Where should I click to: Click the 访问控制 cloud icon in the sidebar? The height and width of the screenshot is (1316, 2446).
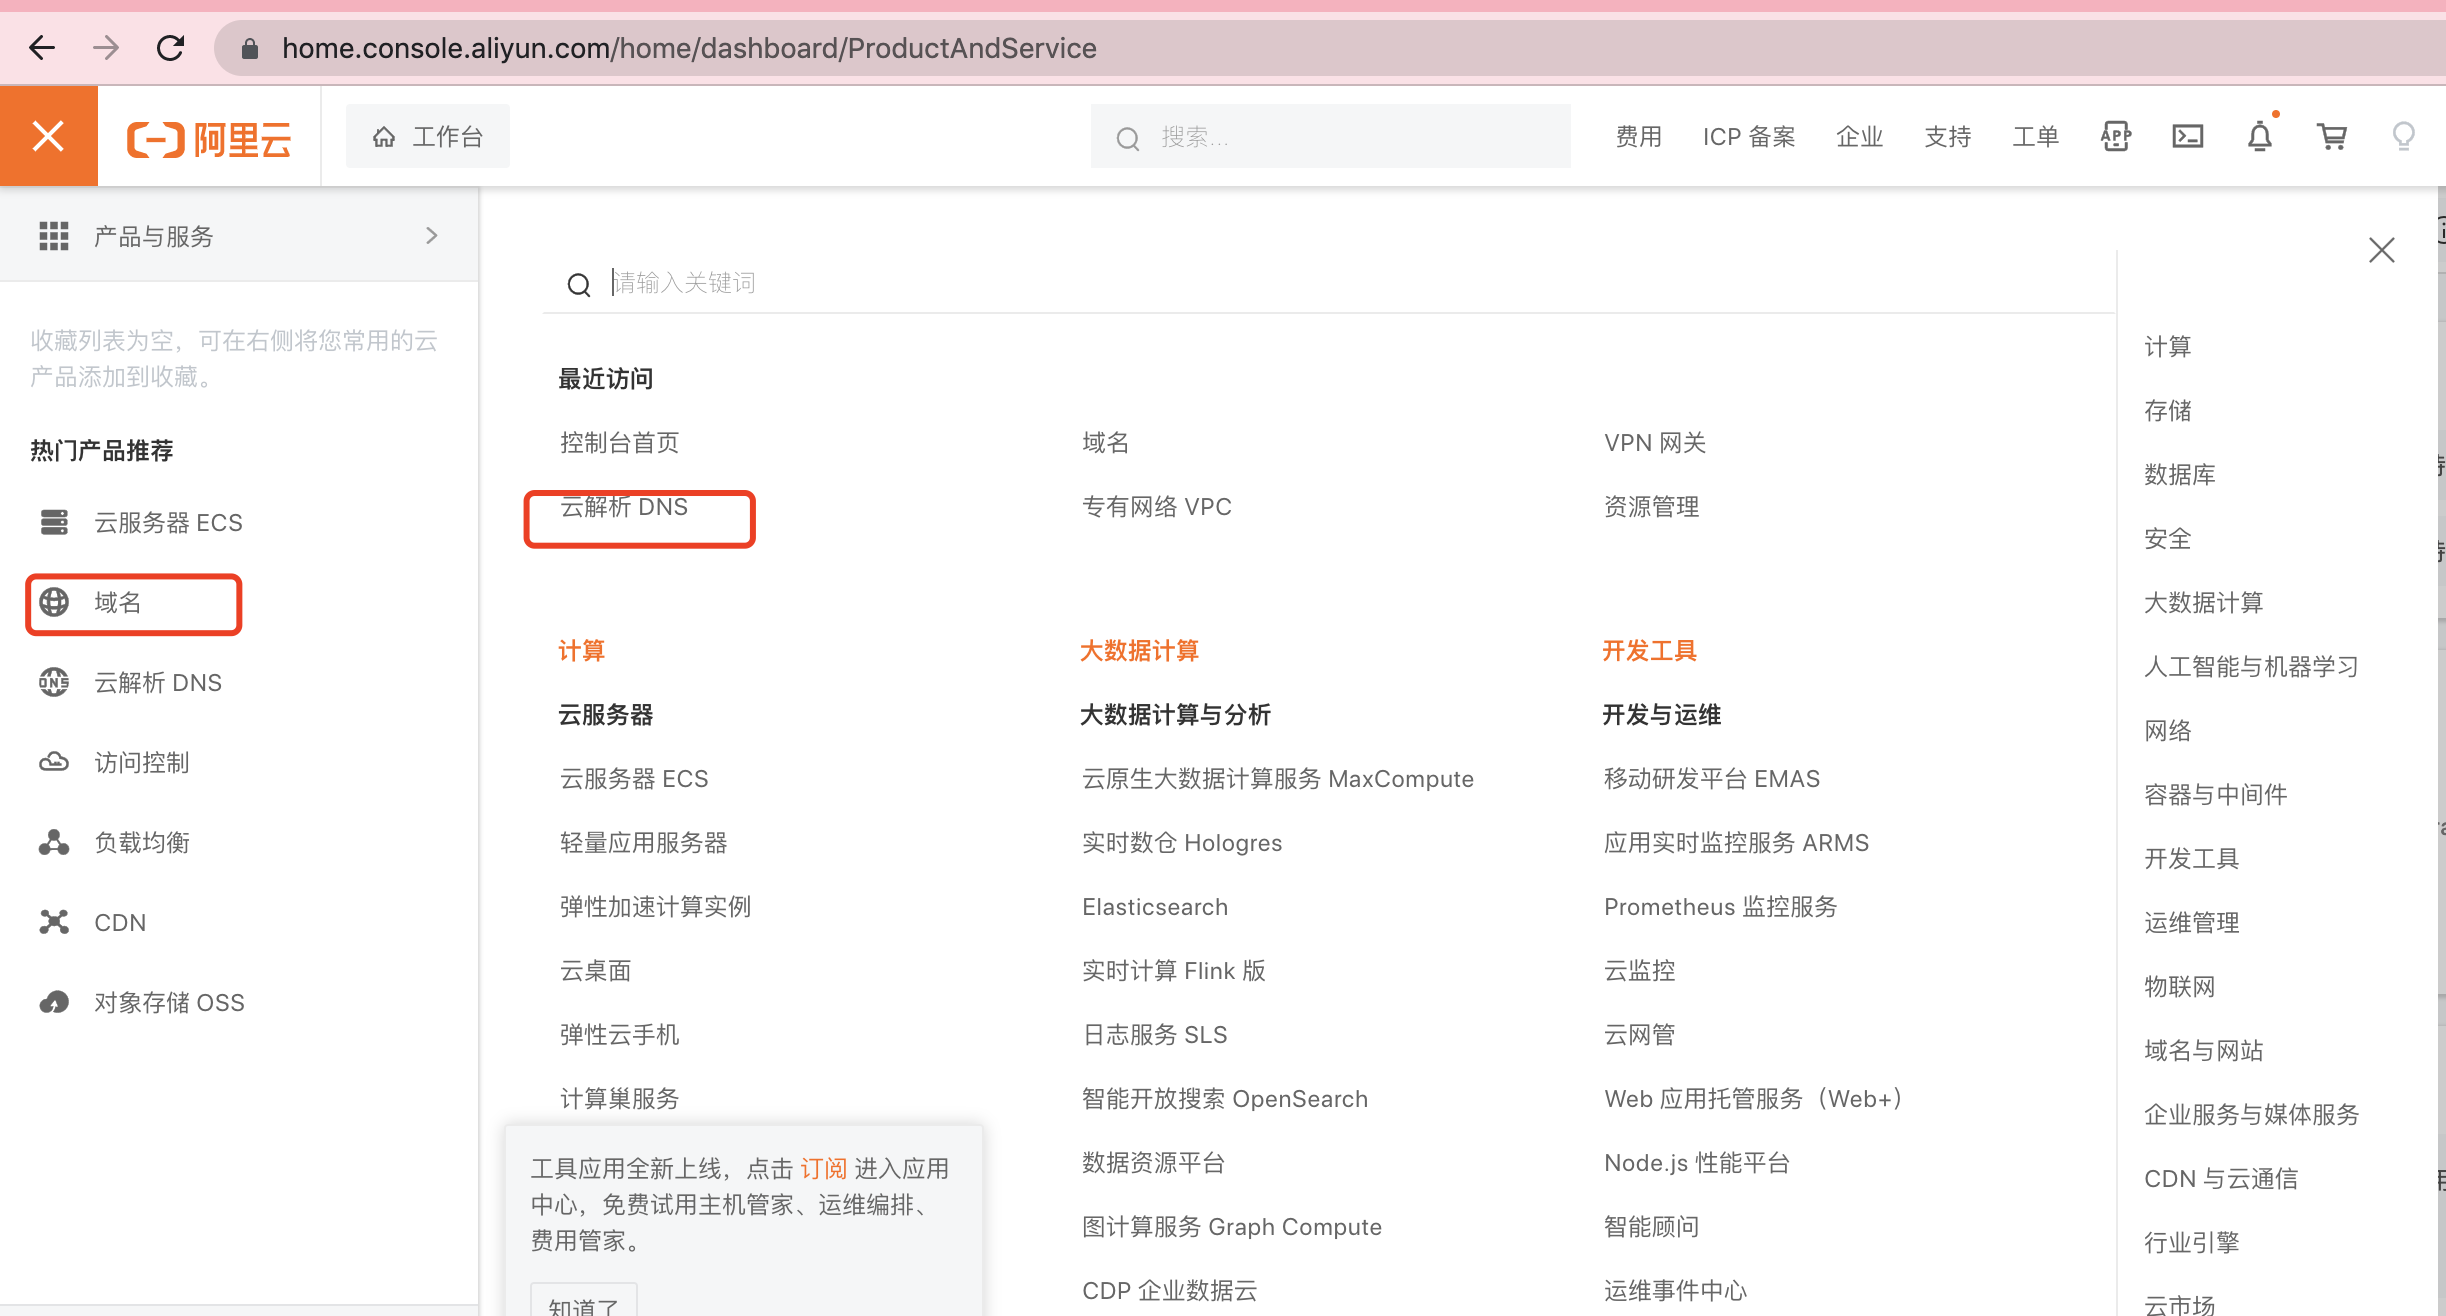[x=54, y=762]
